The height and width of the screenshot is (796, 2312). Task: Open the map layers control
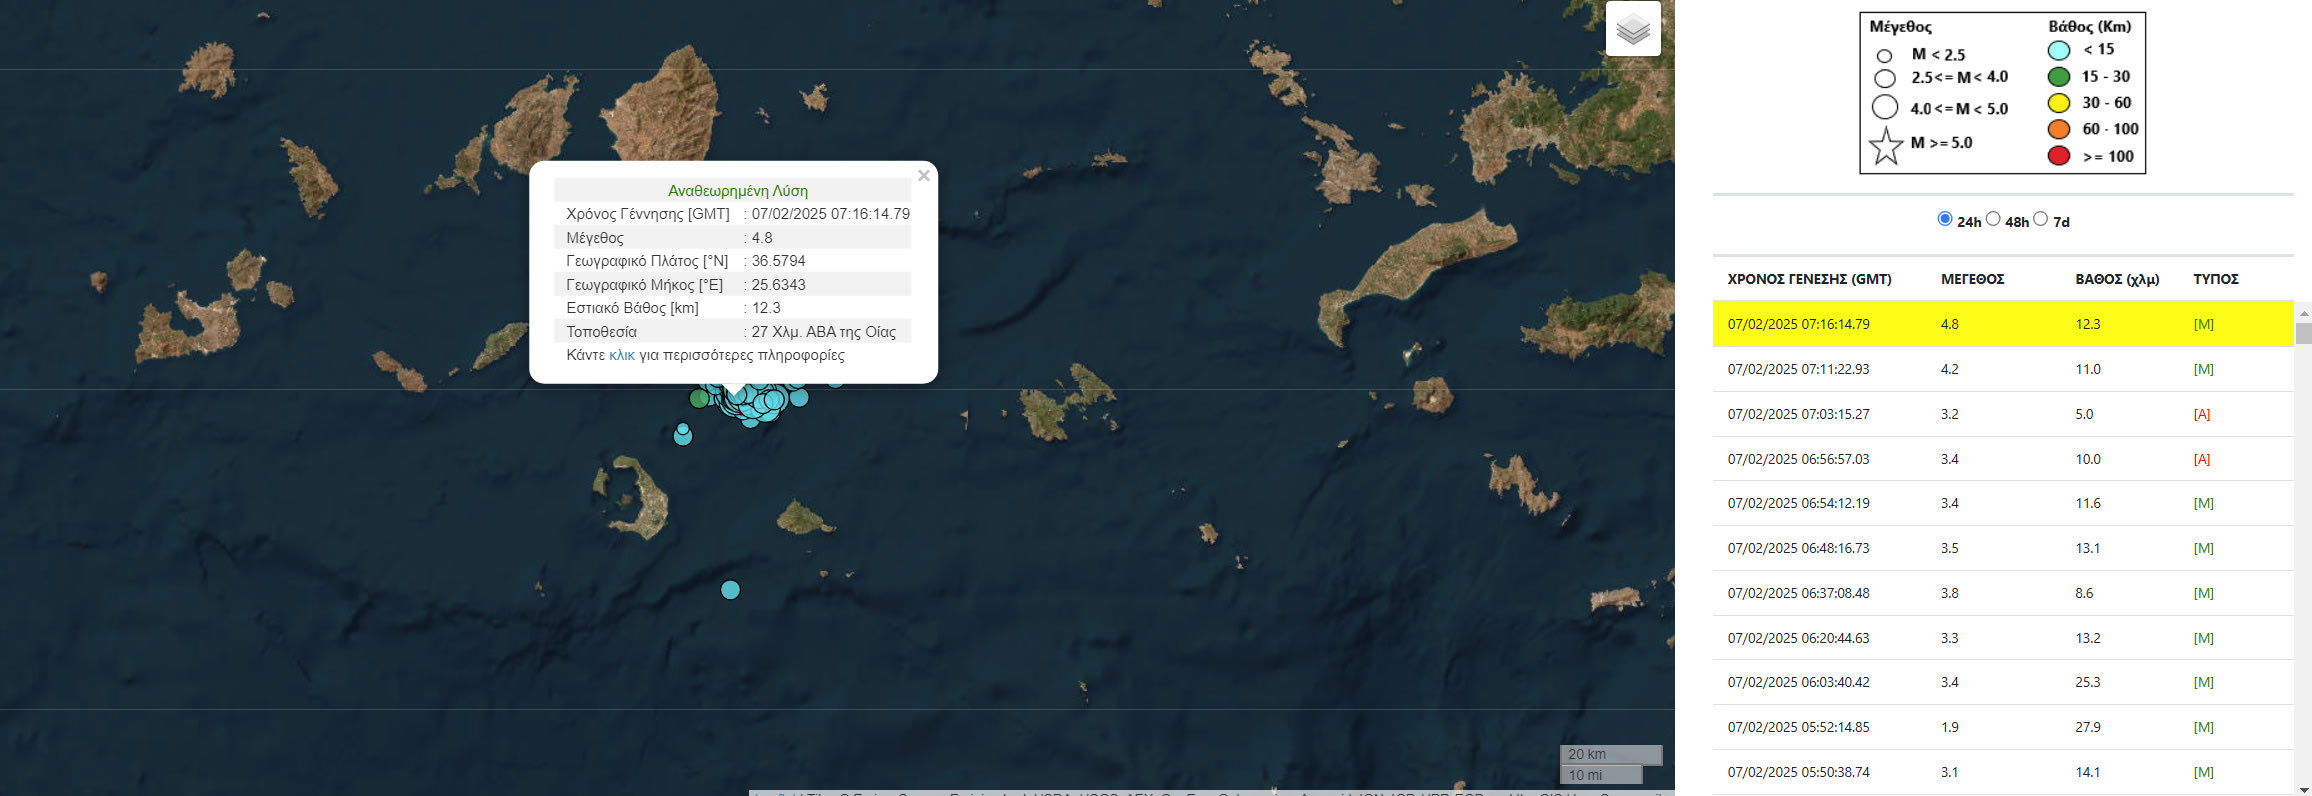tap(1633, 29)
